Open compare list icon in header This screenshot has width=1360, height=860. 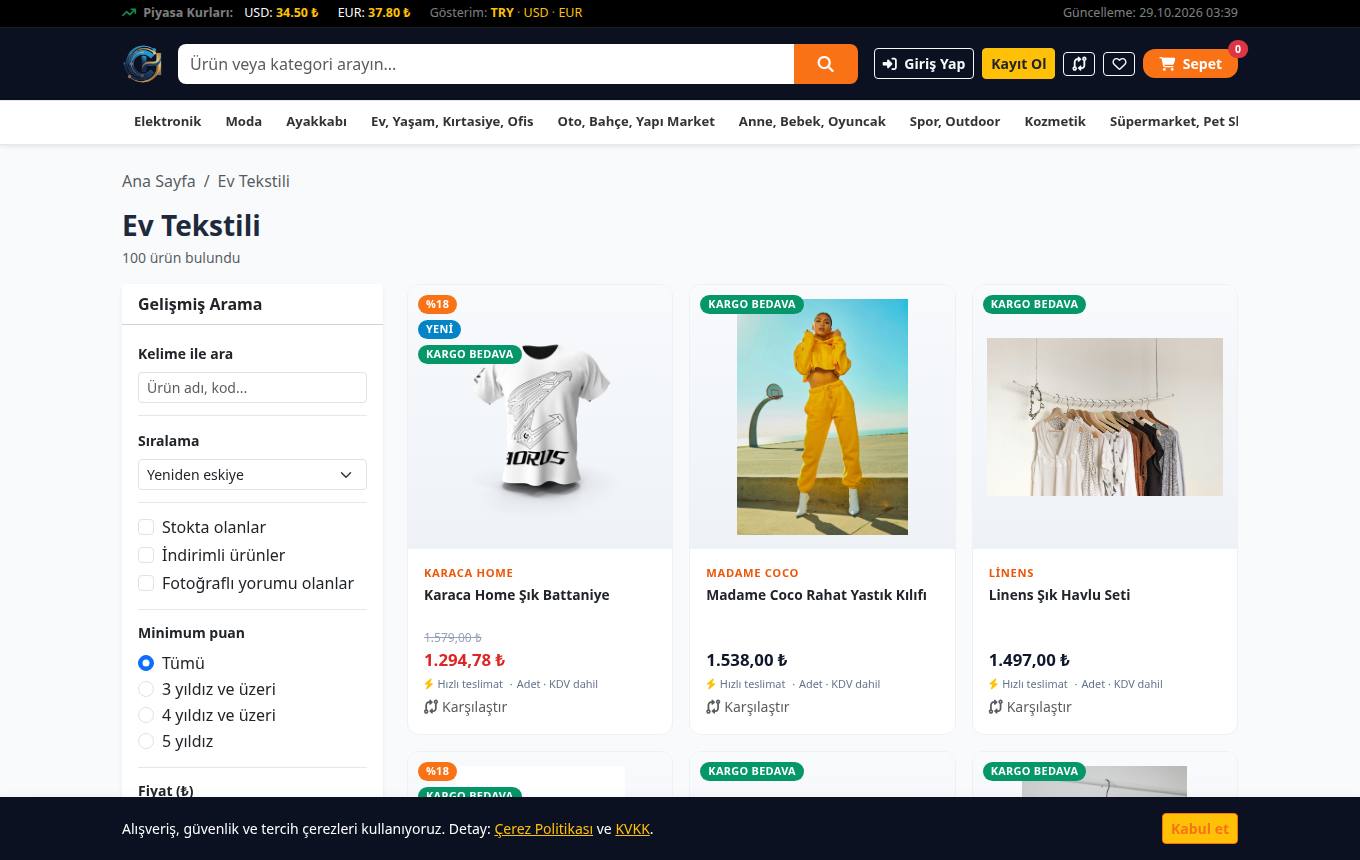point(1079,64)
